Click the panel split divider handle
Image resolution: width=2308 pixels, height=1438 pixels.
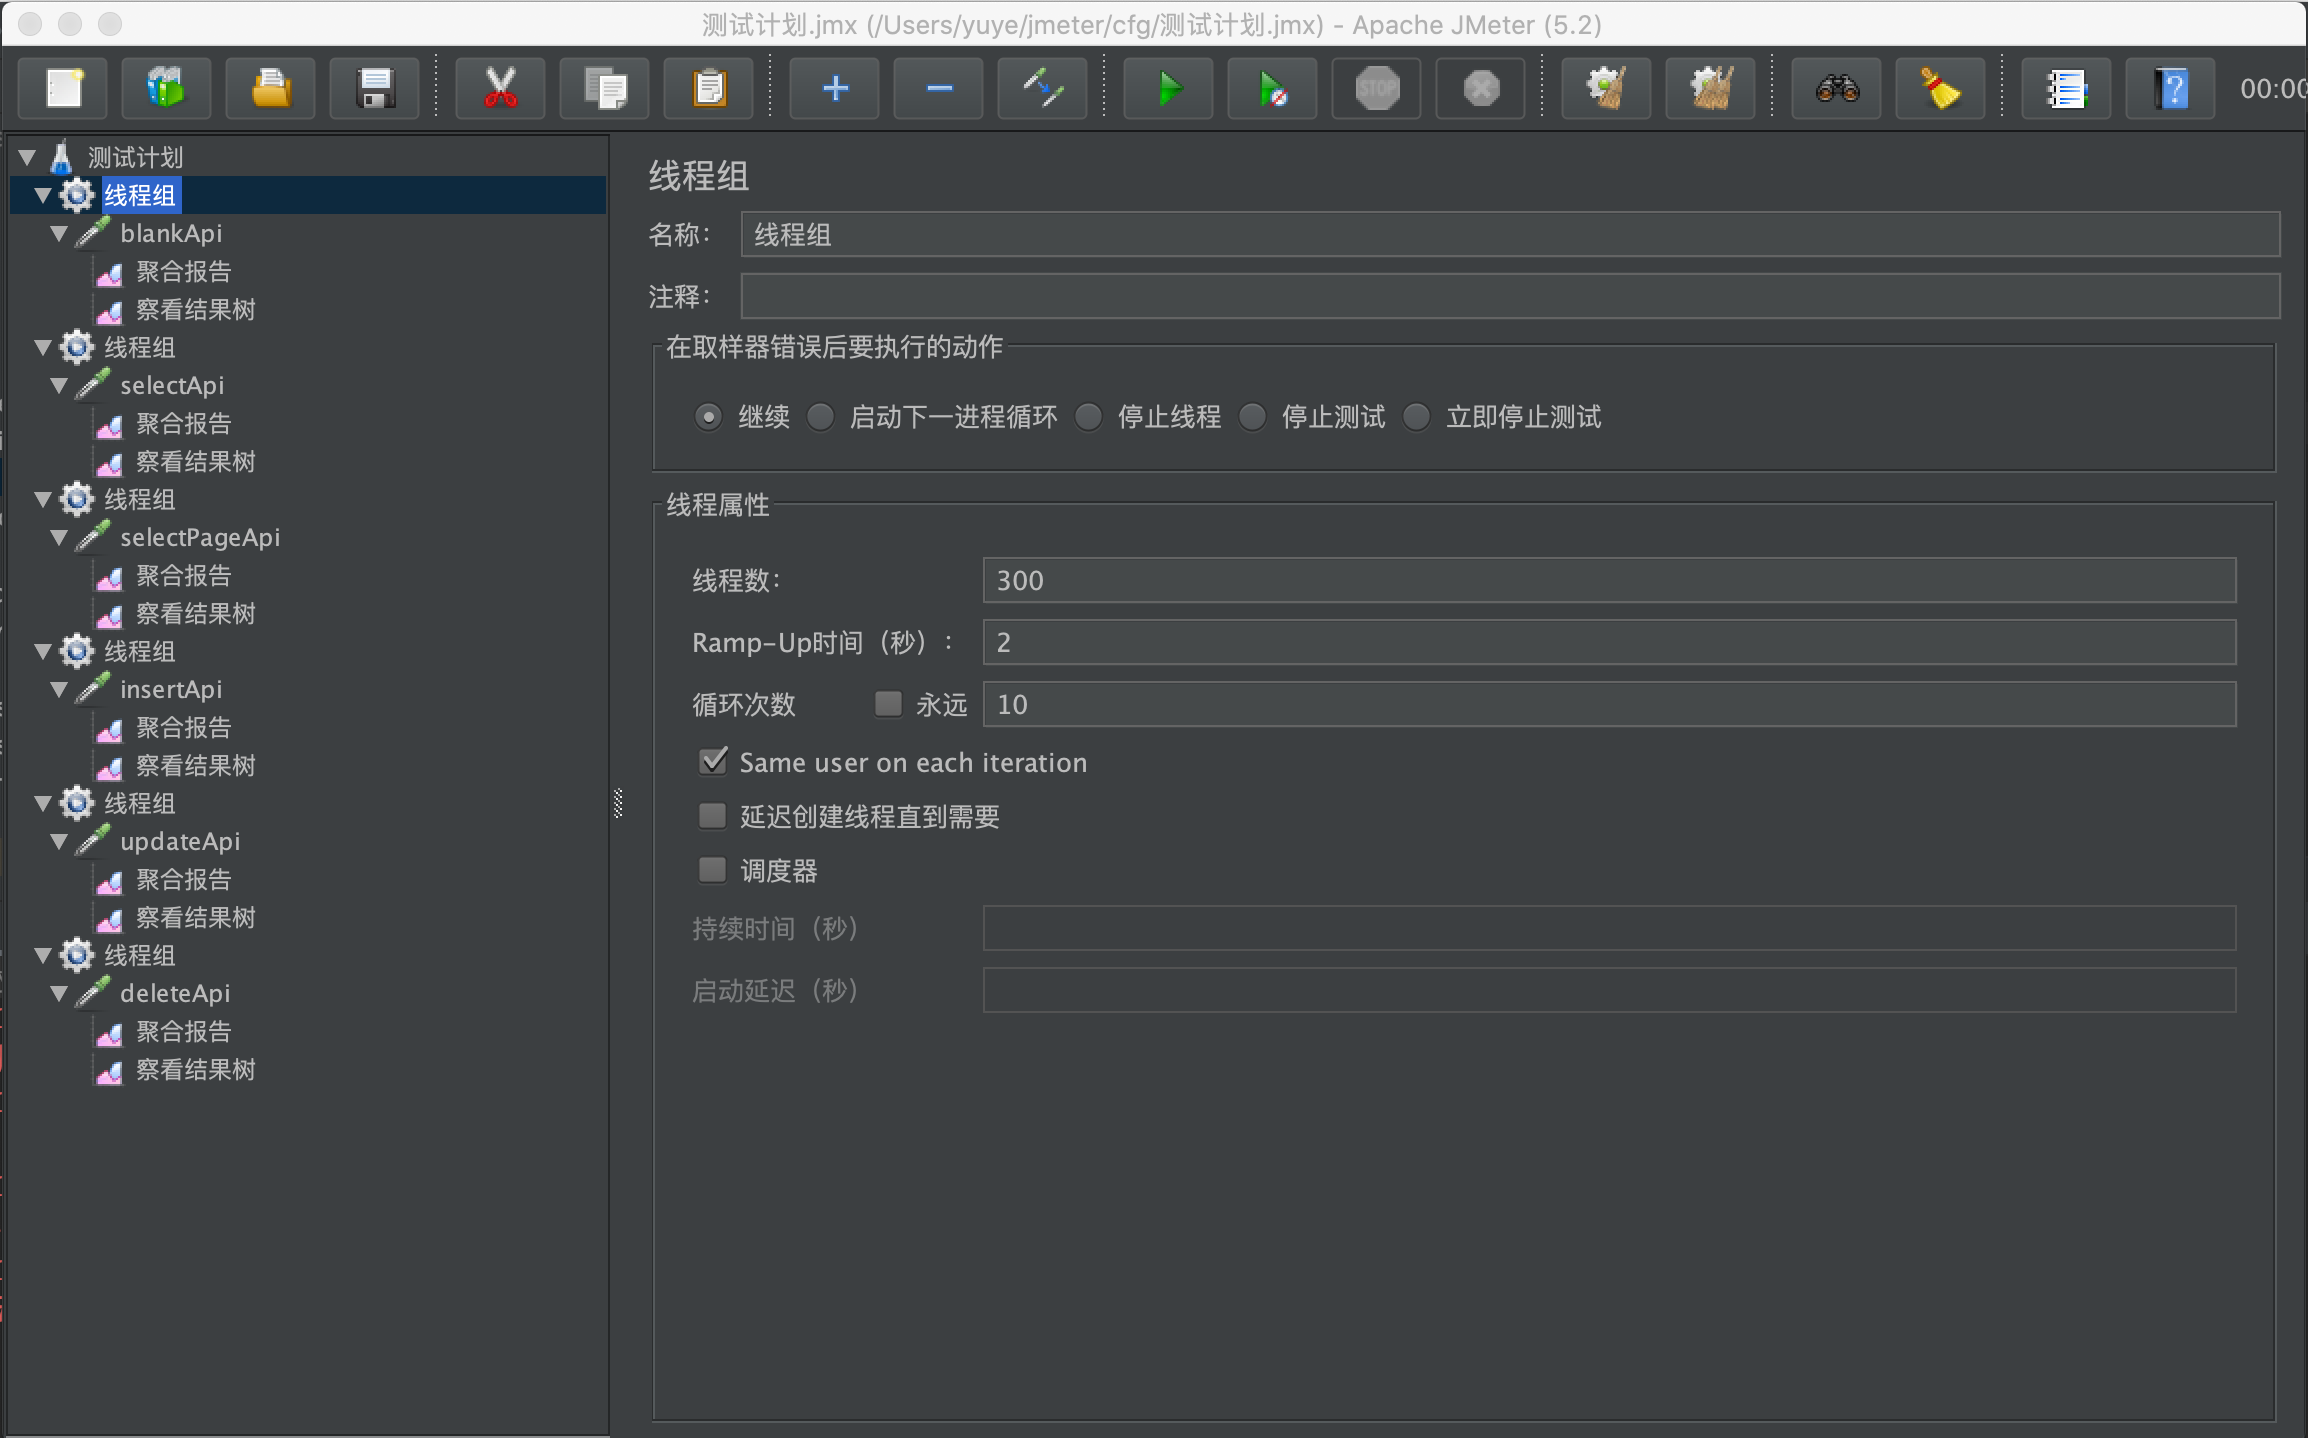click(x=618, y=803)
